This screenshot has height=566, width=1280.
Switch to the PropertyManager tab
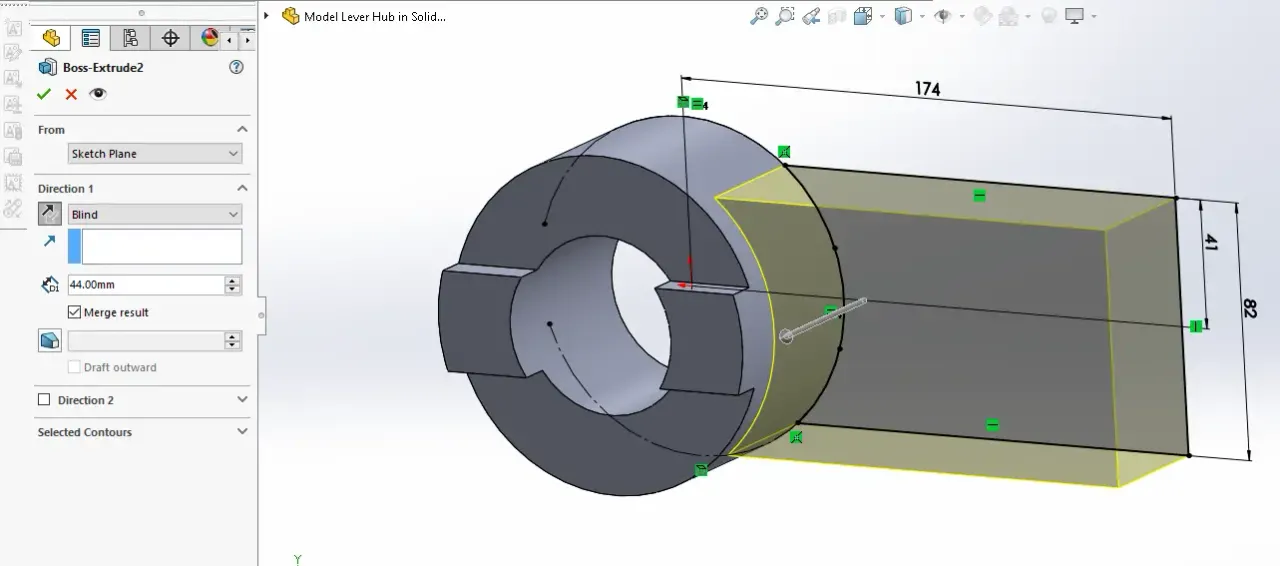coord(90,38)
